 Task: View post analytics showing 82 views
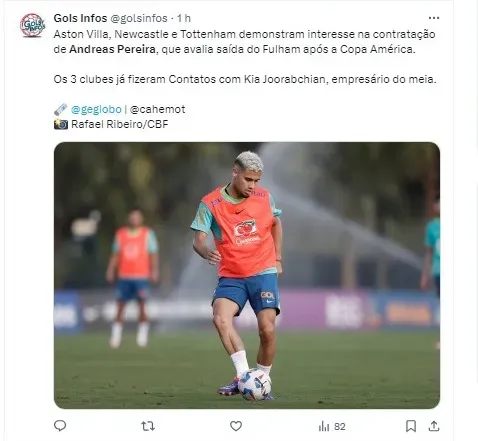[x=332, y=426]
